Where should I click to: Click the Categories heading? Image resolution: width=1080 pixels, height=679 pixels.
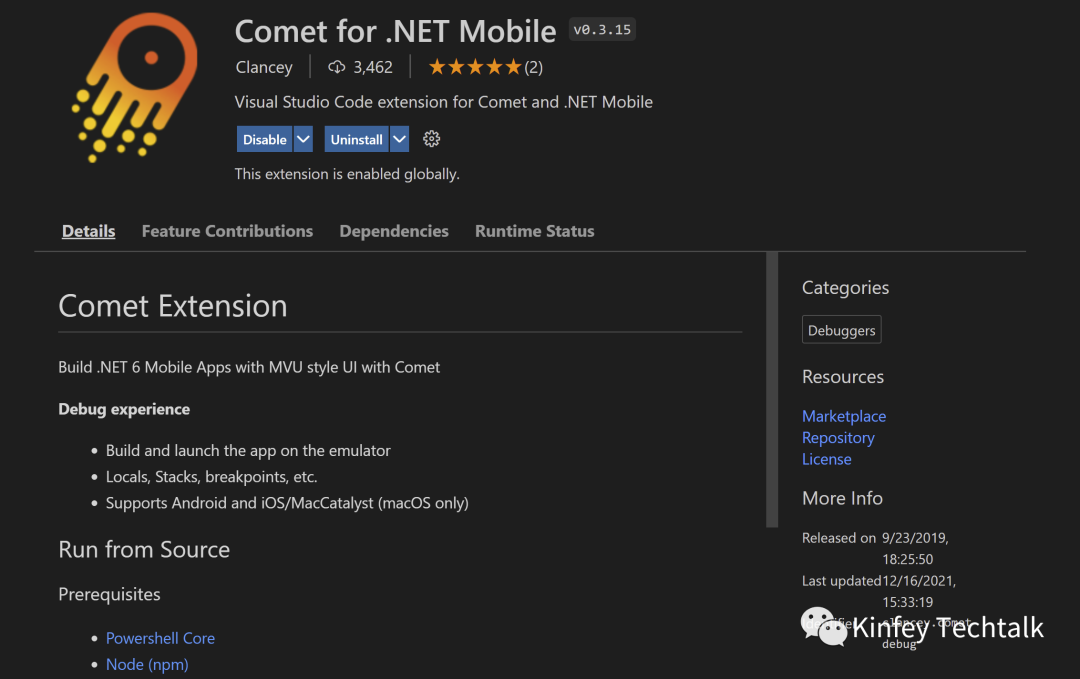845,288
